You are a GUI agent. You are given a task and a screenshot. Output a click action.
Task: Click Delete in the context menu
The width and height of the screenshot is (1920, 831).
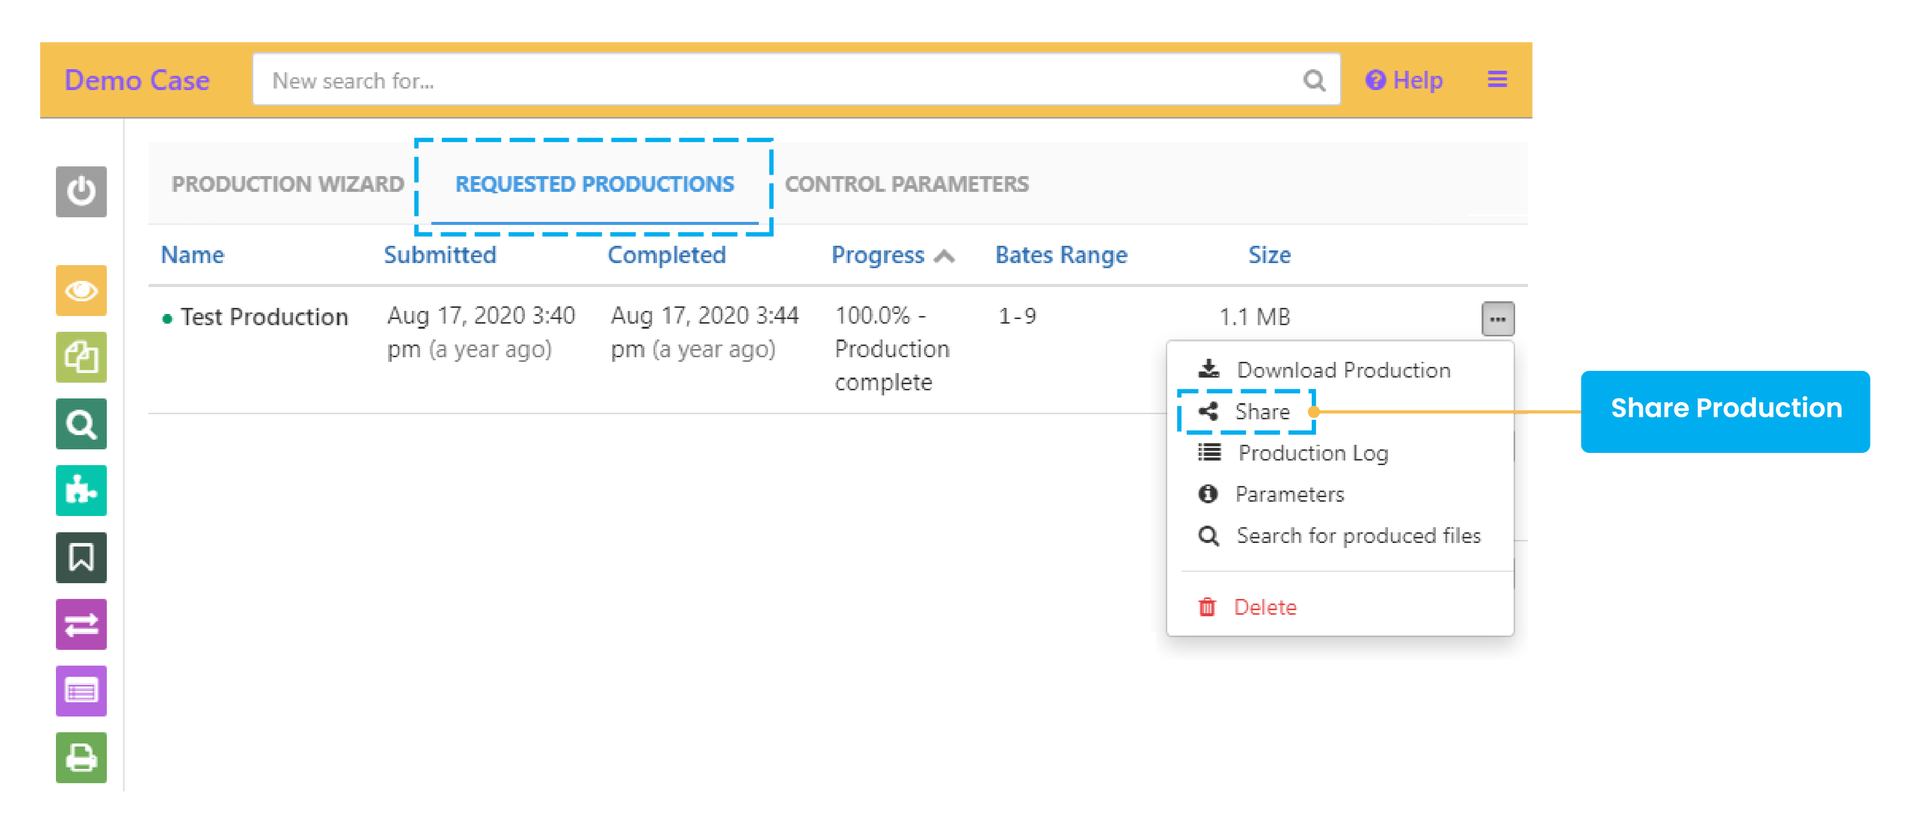tap(1264, 608)
